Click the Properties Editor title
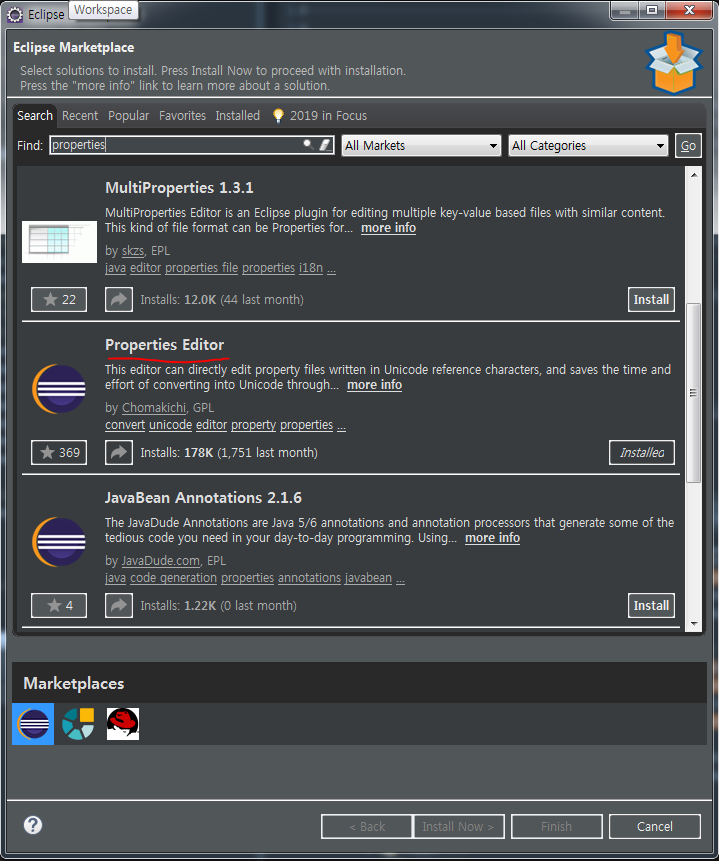This screenshot has height=861, width=719. pyautogui.click(x=165, y=345)
